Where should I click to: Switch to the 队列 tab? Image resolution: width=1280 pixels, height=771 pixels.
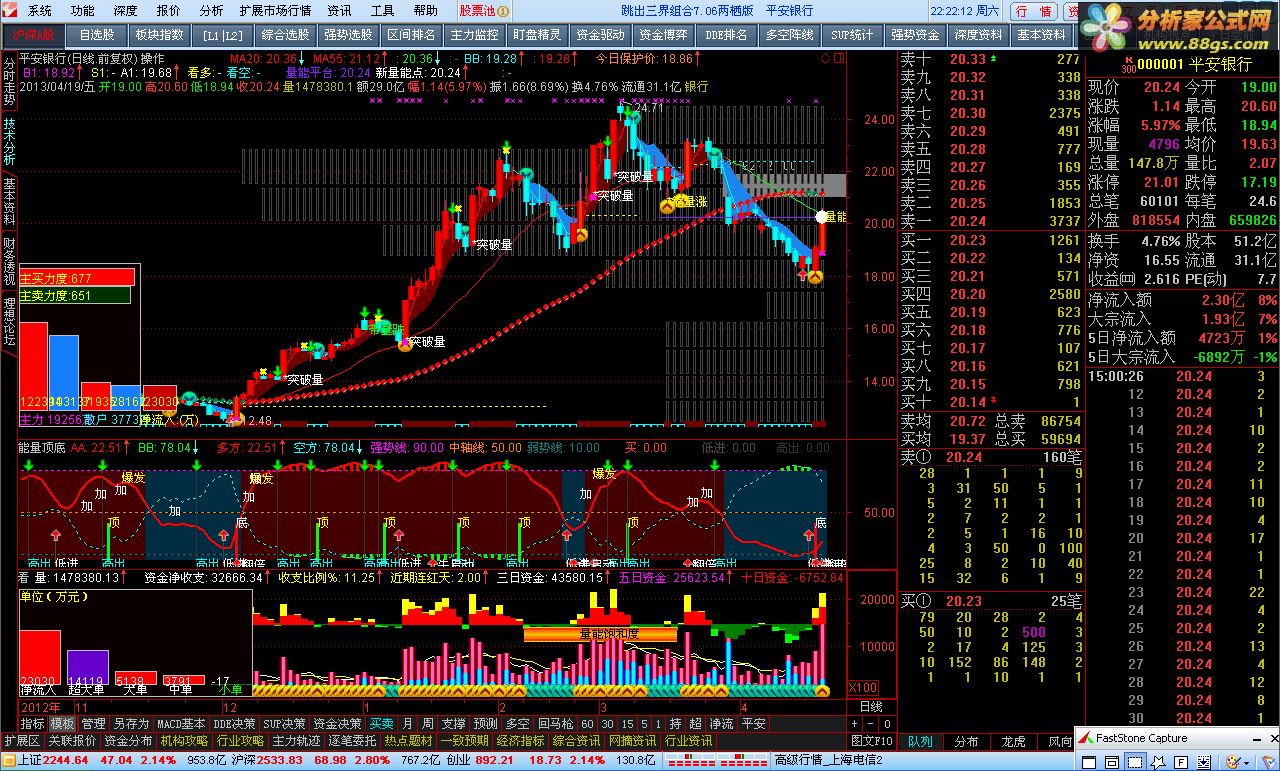point(920,741)
